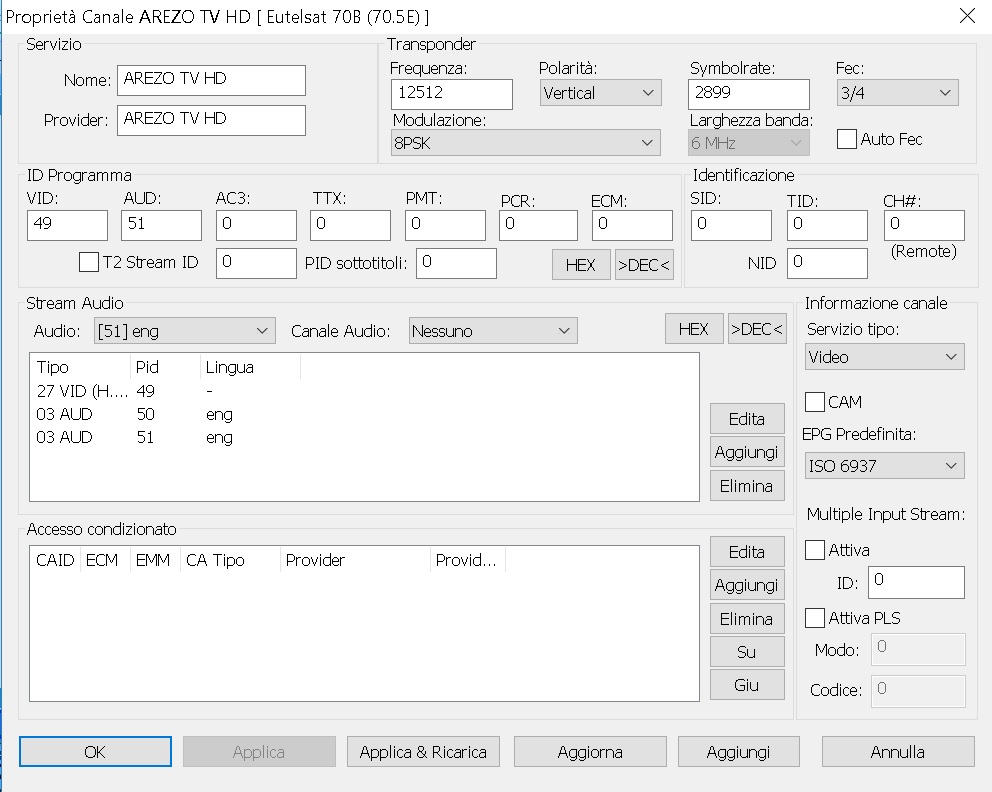The image size is (992, 792).
Task: Click HEX button in ID Programma
Action: [x=581, y=264]
